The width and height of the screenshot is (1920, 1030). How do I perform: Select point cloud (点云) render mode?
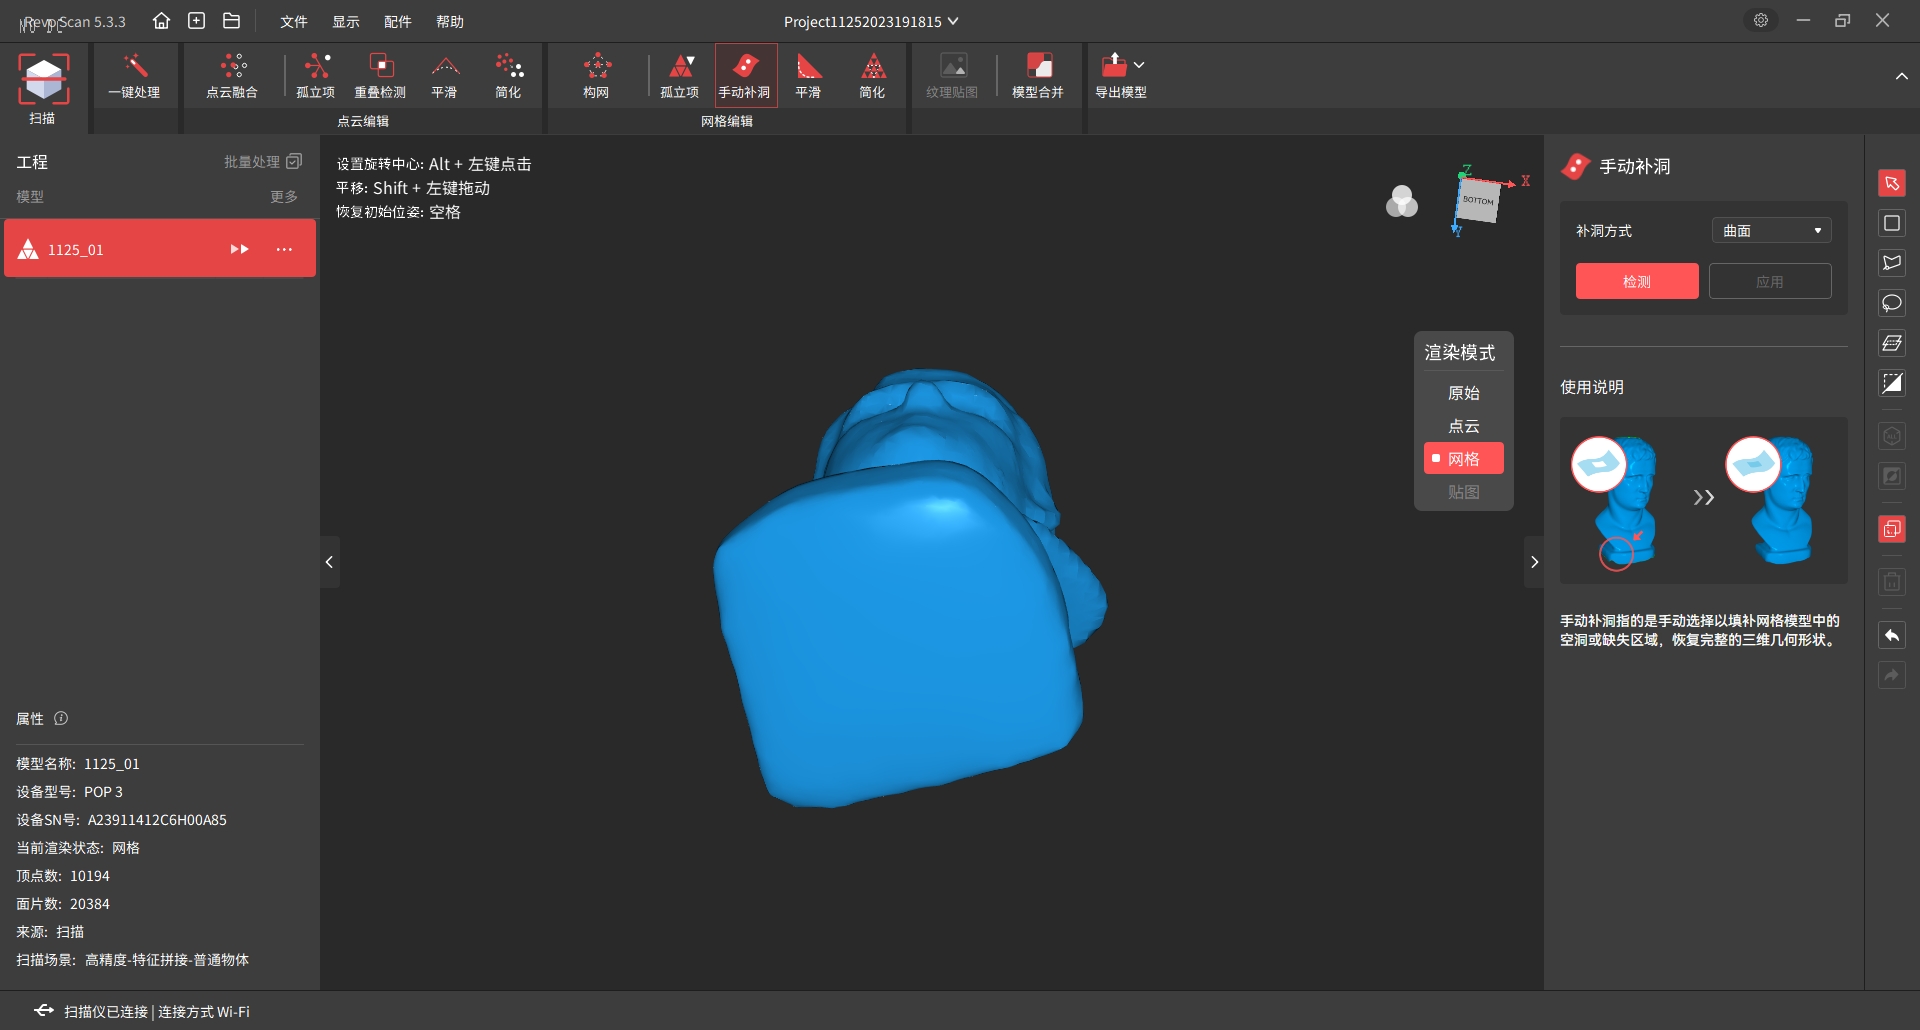1464,426
